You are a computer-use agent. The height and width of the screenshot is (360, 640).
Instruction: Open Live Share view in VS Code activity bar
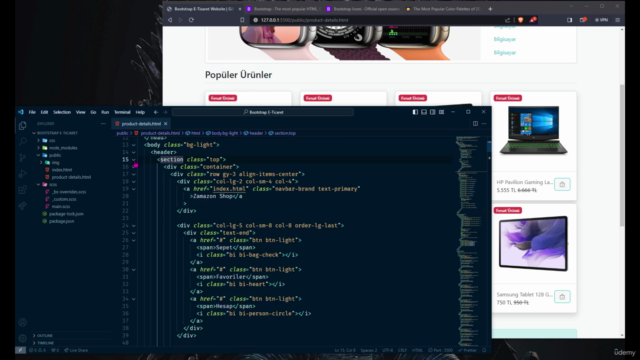click(22, 206)
